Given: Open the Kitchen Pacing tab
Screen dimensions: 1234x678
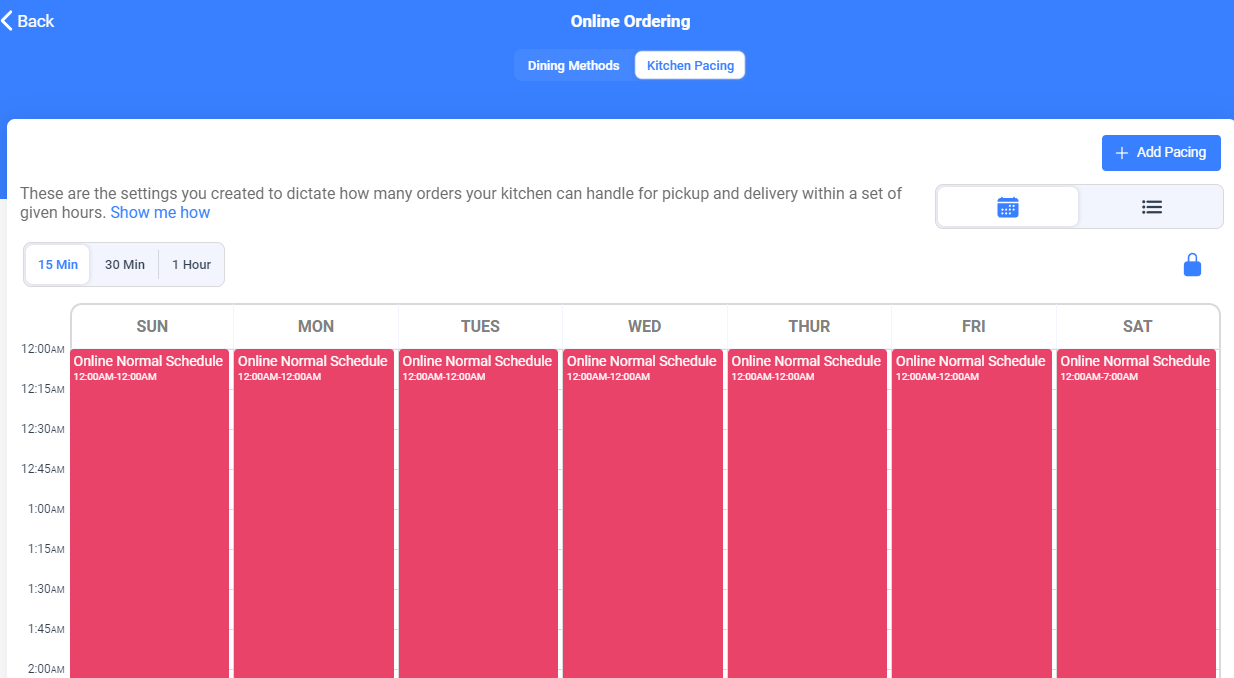Looking at the screenshot, I should tap(690, 66).
